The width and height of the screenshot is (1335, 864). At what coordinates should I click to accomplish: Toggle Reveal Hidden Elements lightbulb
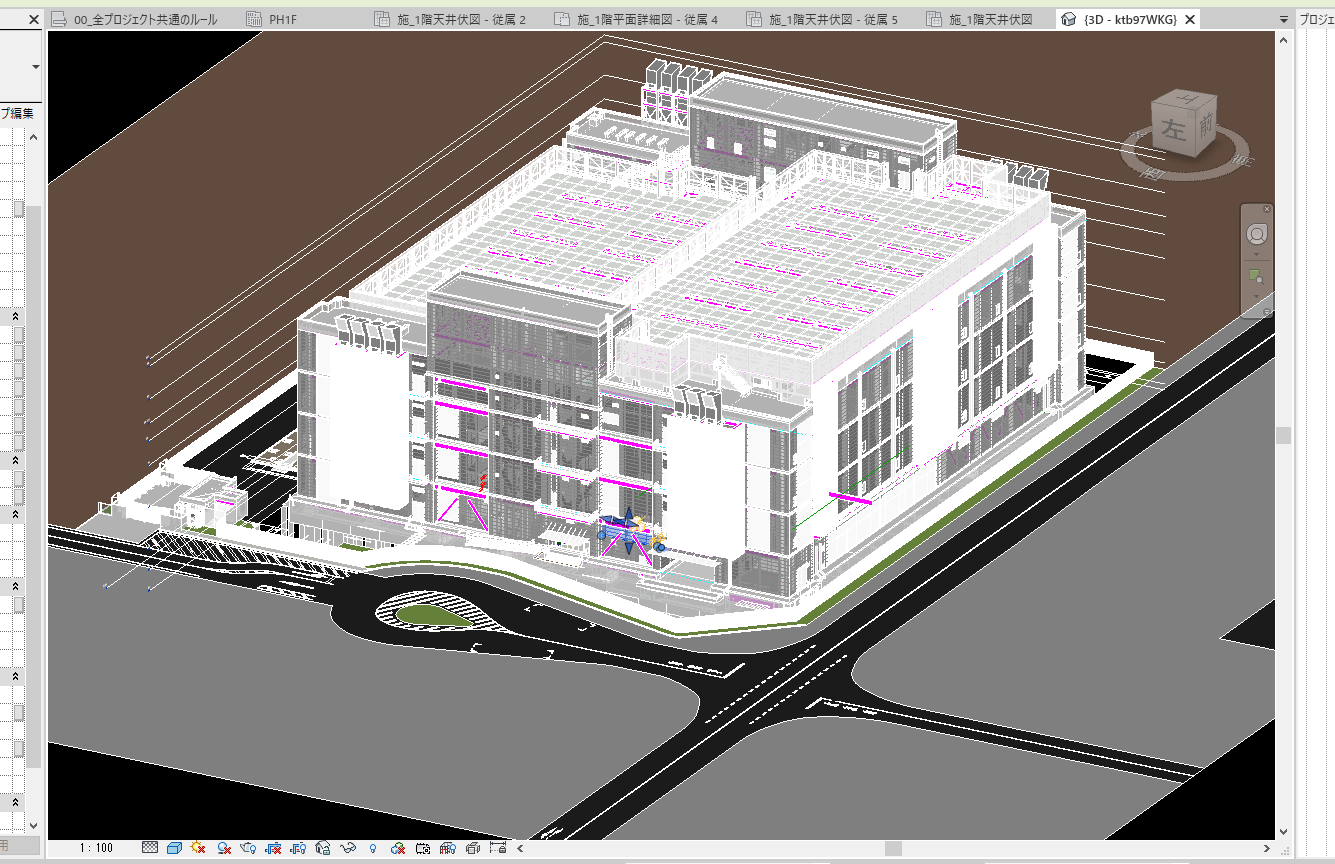point(373,848)
